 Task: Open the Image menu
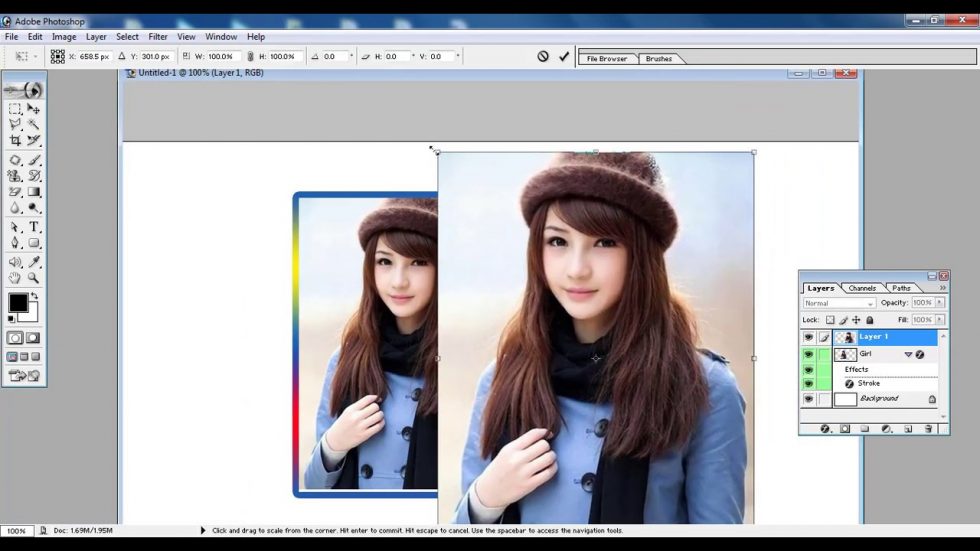pyautogui.click(x=64, y=37)
